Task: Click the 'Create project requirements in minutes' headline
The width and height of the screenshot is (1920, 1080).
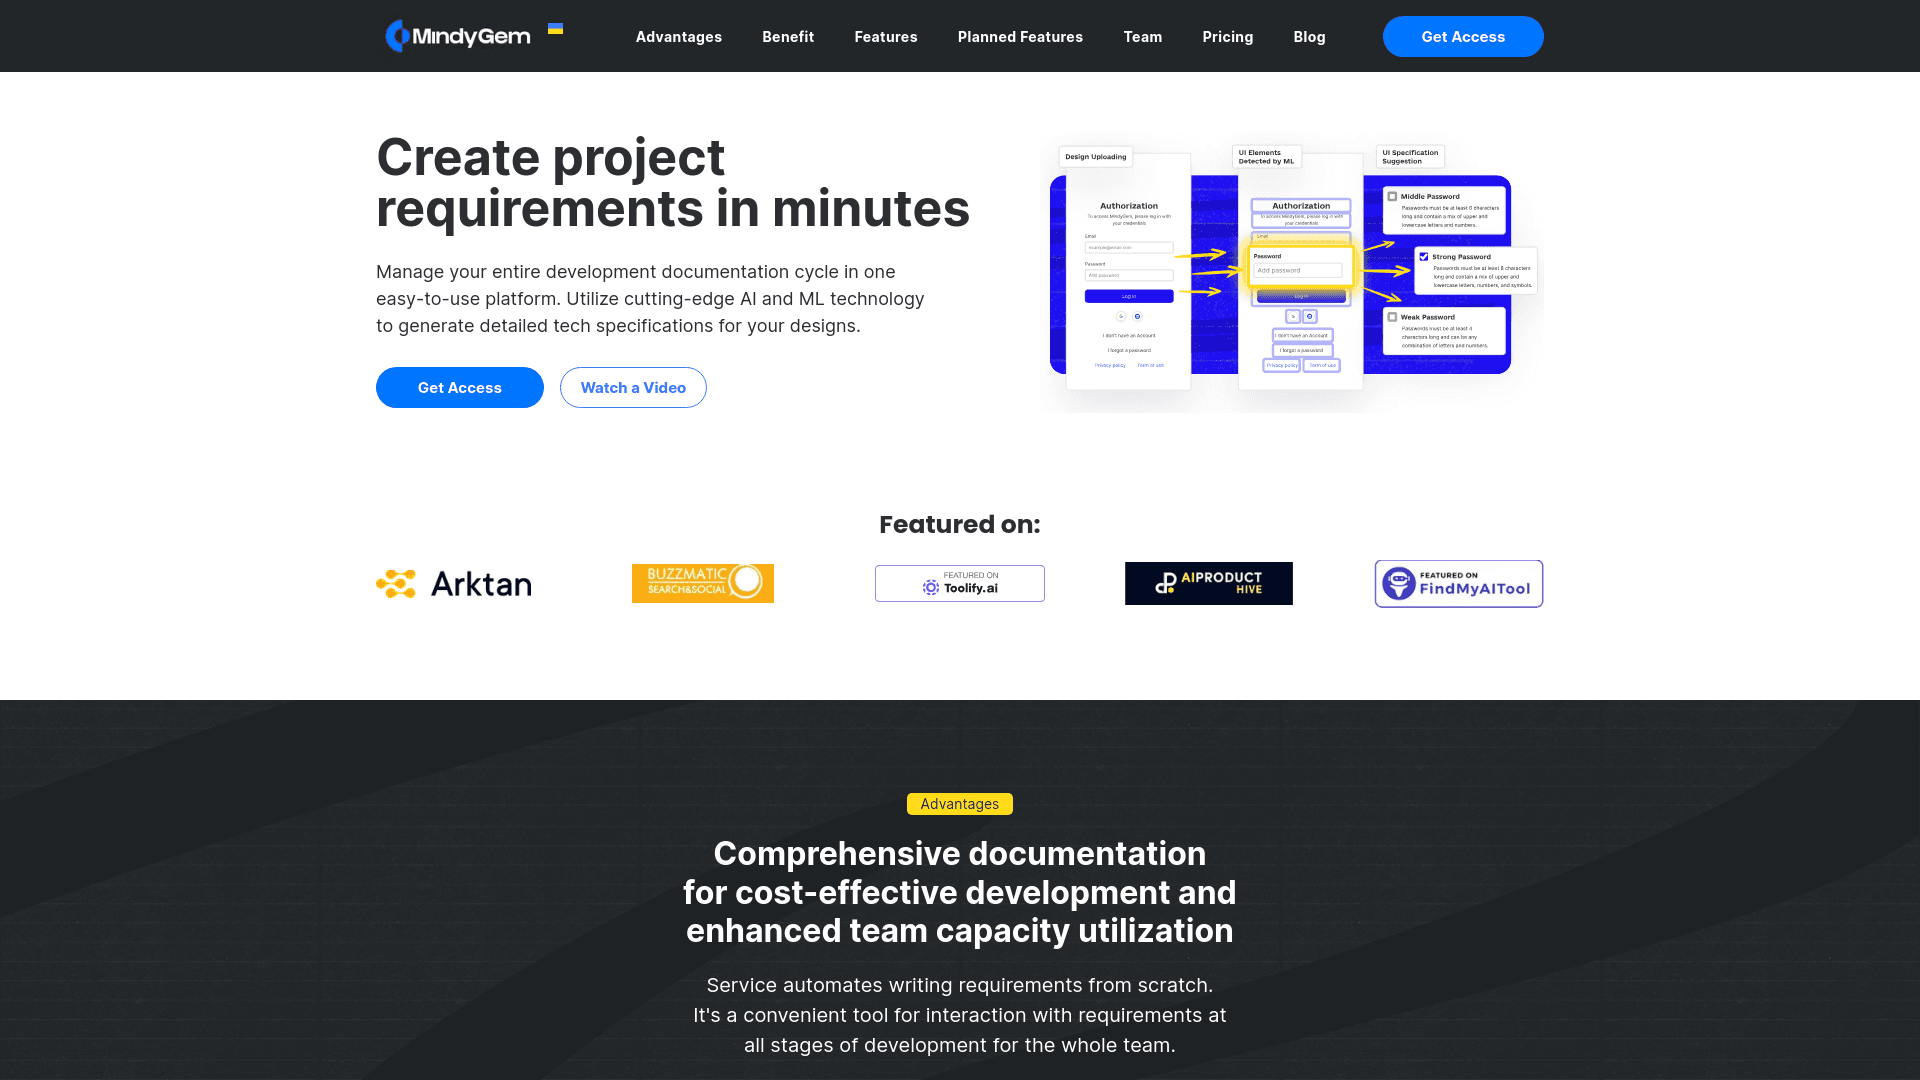Action: pyautogui.click(x=673, y=183)
